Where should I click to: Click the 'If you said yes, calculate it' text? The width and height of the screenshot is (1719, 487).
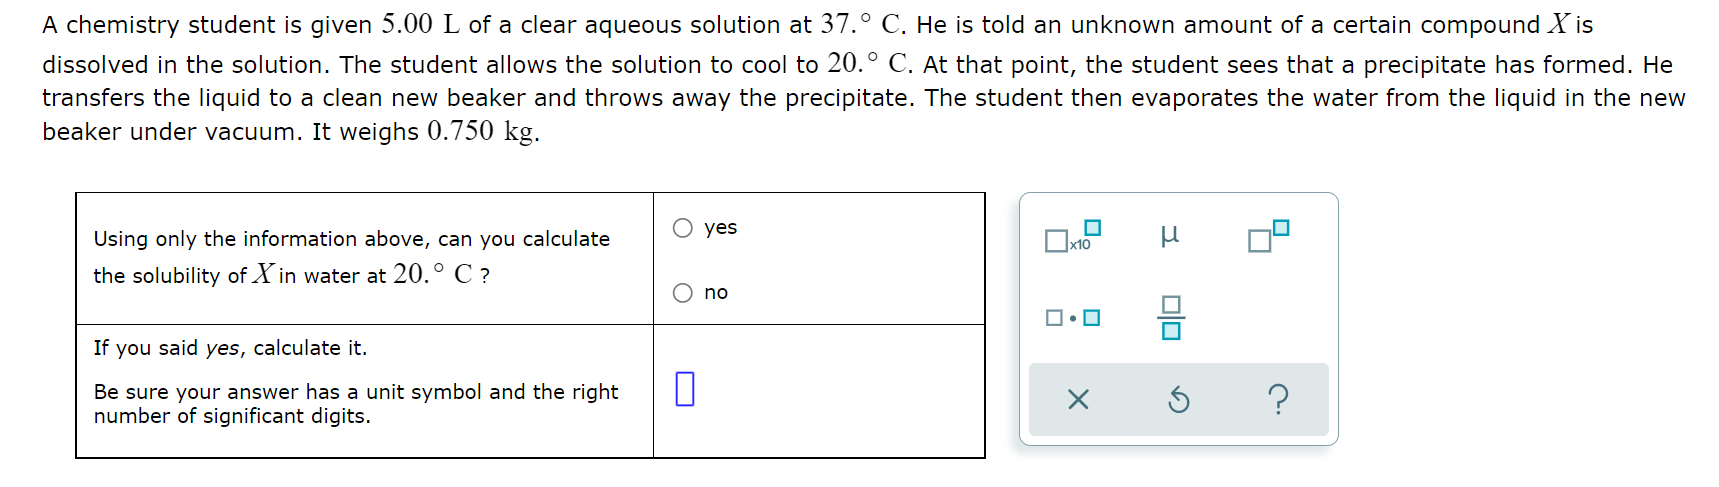[230, 348]
